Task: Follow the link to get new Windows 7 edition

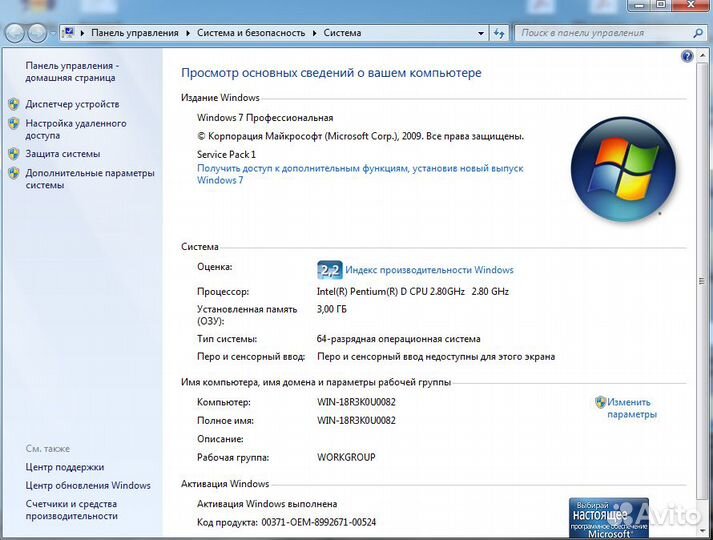Action: coord(360,174)
